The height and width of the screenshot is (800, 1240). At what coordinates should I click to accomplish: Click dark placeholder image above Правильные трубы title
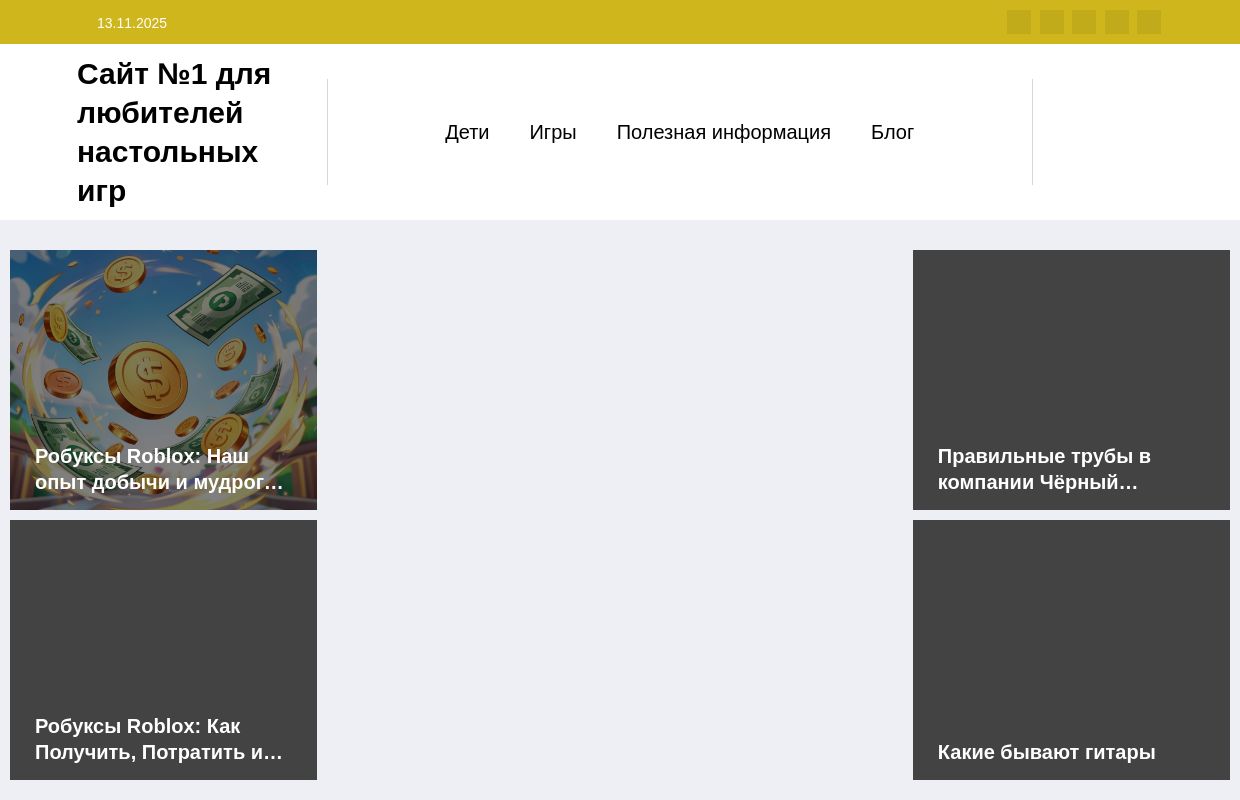[x=1071, y=340]
